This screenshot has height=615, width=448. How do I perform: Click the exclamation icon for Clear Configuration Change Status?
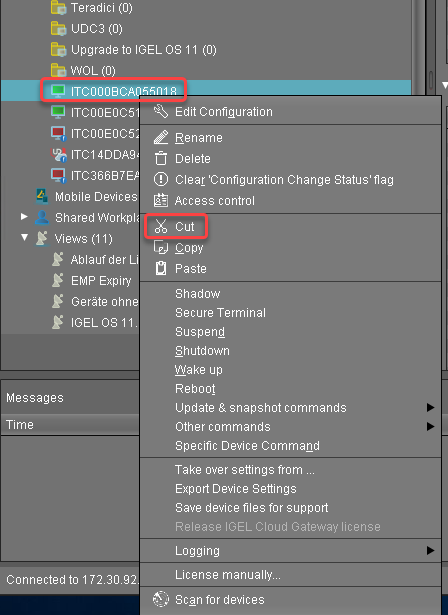click(160, 179)
